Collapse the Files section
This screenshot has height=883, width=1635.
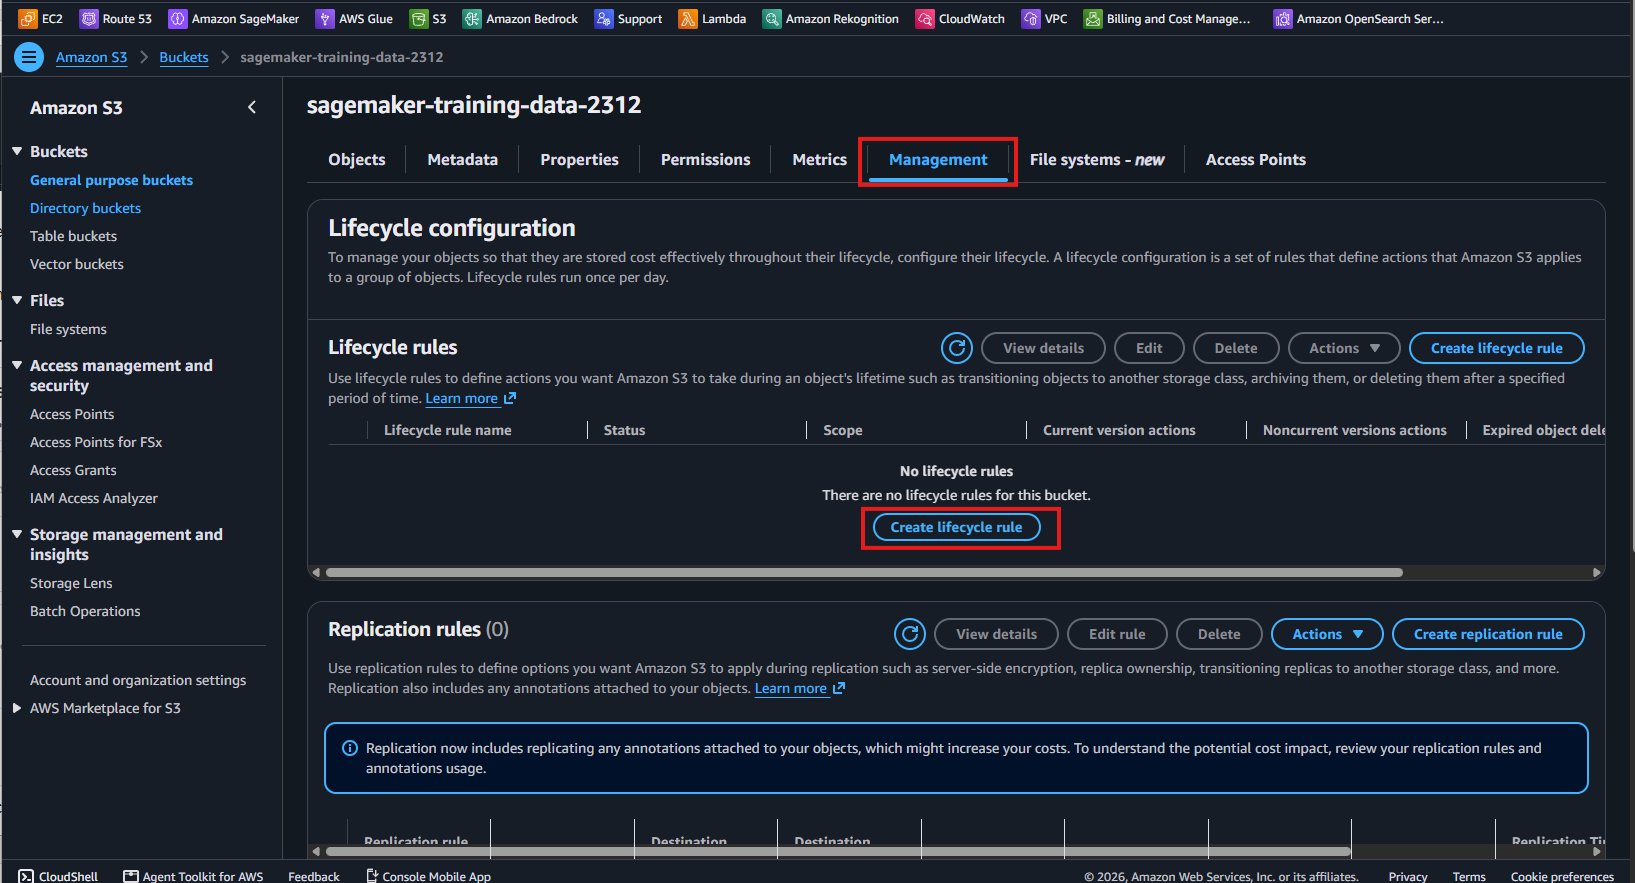click(x=17, y=300)
